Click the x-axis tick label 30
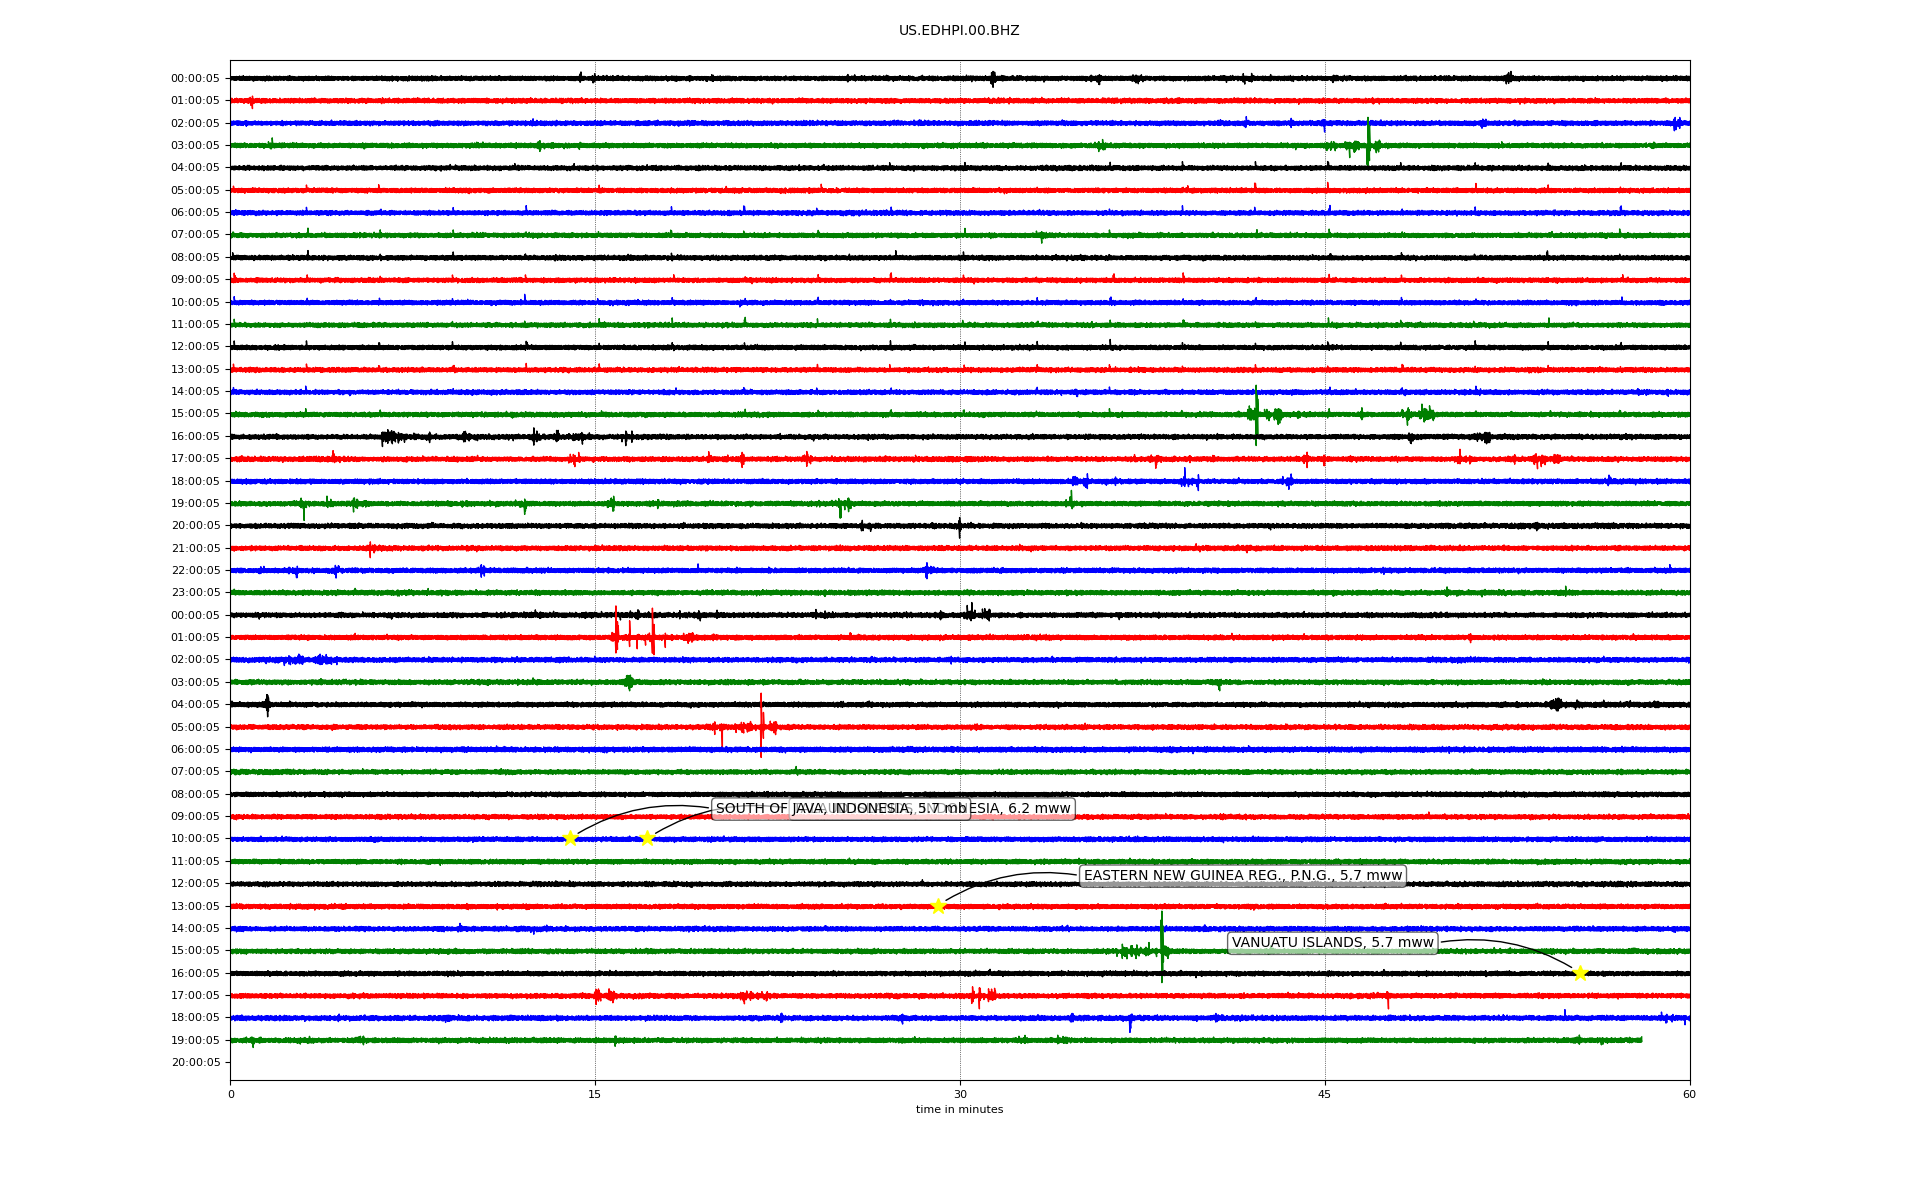Image resolution: width=1920 pixels, height=1200 pixels. 960,1094
